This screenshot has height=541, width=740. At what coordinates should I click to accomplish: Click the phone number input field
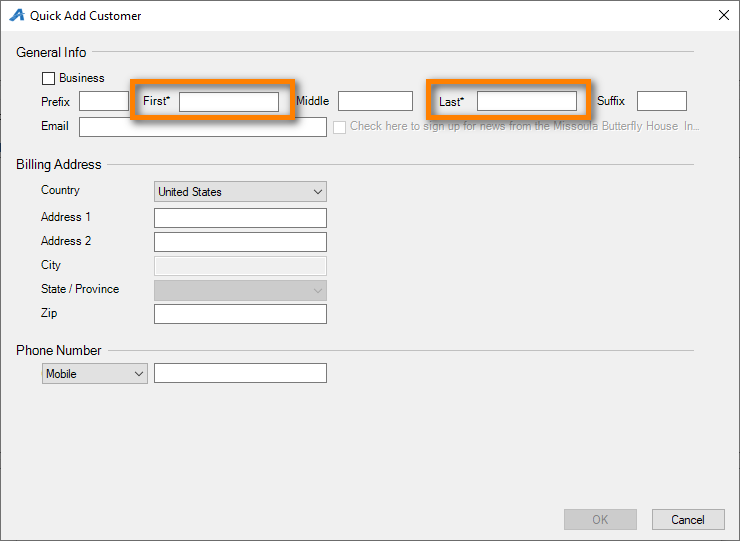coord(240,373)
